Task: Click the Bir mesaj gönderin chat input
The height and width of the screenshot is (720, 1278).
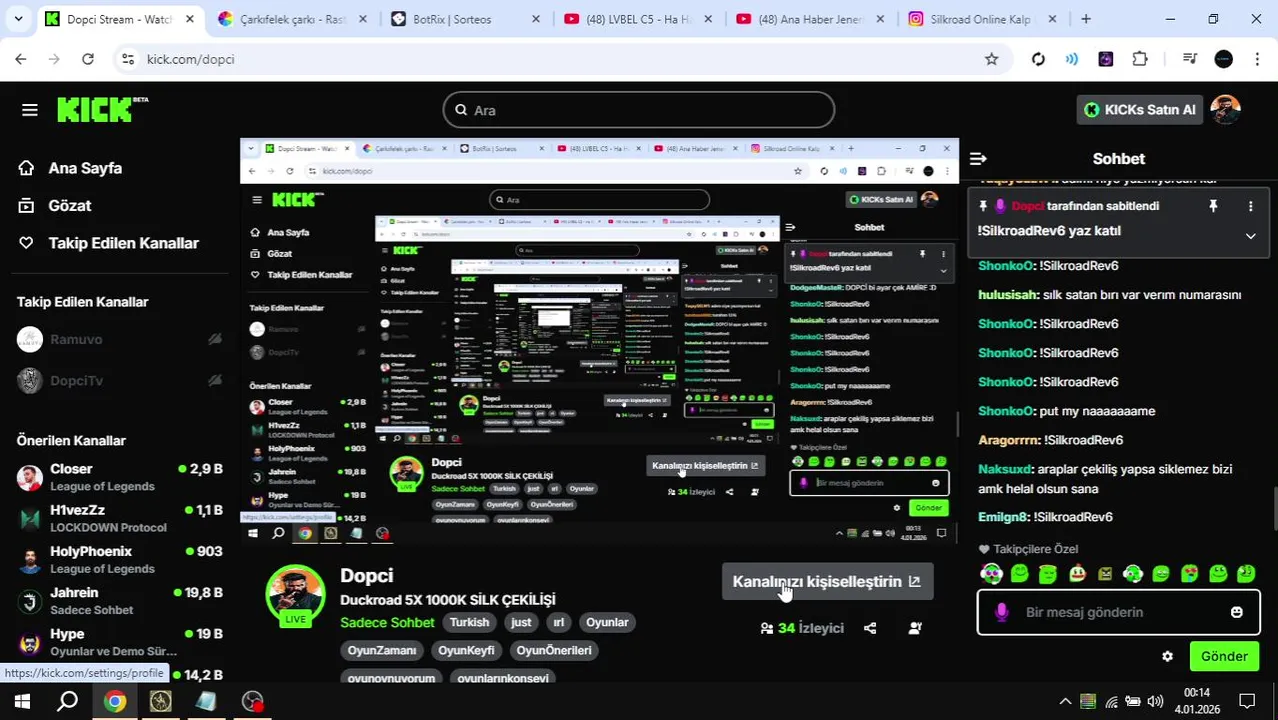Action: tap(1118, 612)
